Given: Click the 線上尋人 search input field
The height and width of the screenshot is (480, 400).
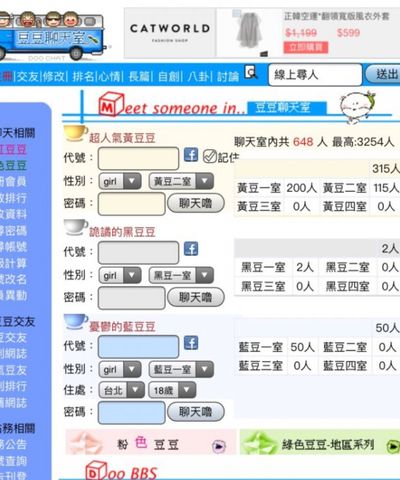Looking at the screenshot, I should pyautogui.click(x=315, y=75).
